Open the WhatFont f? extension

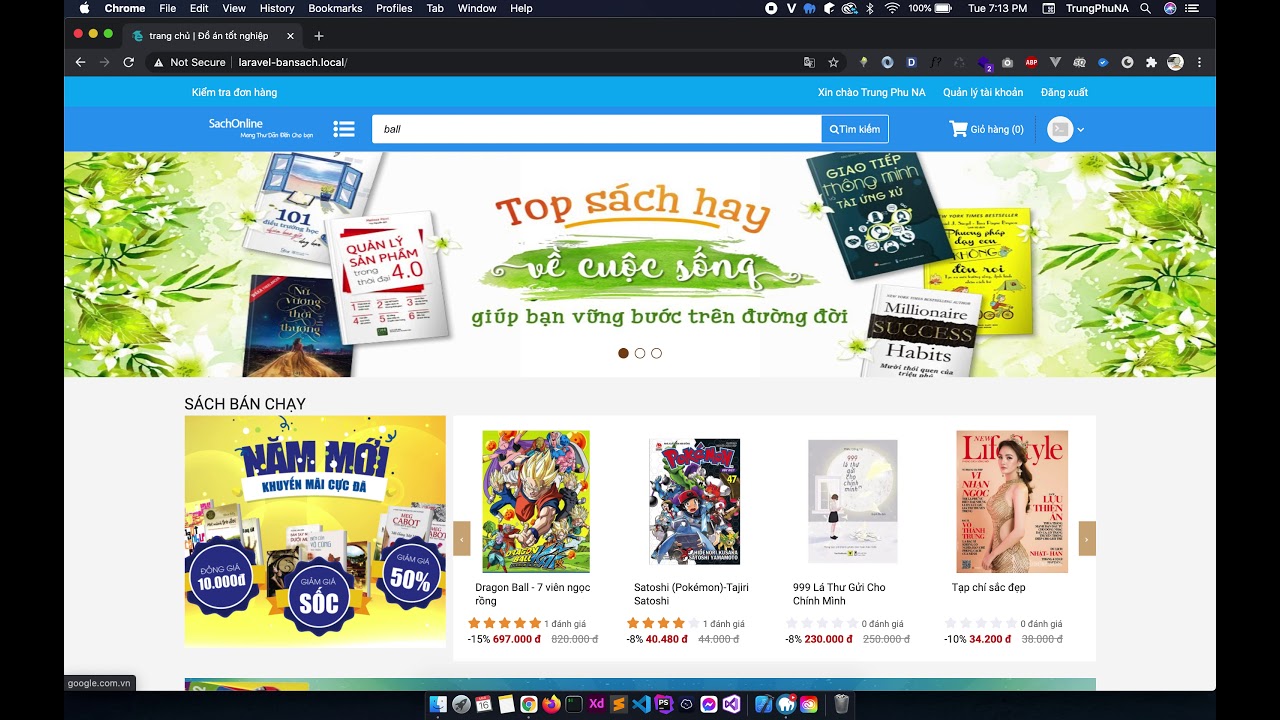[936, 62]
